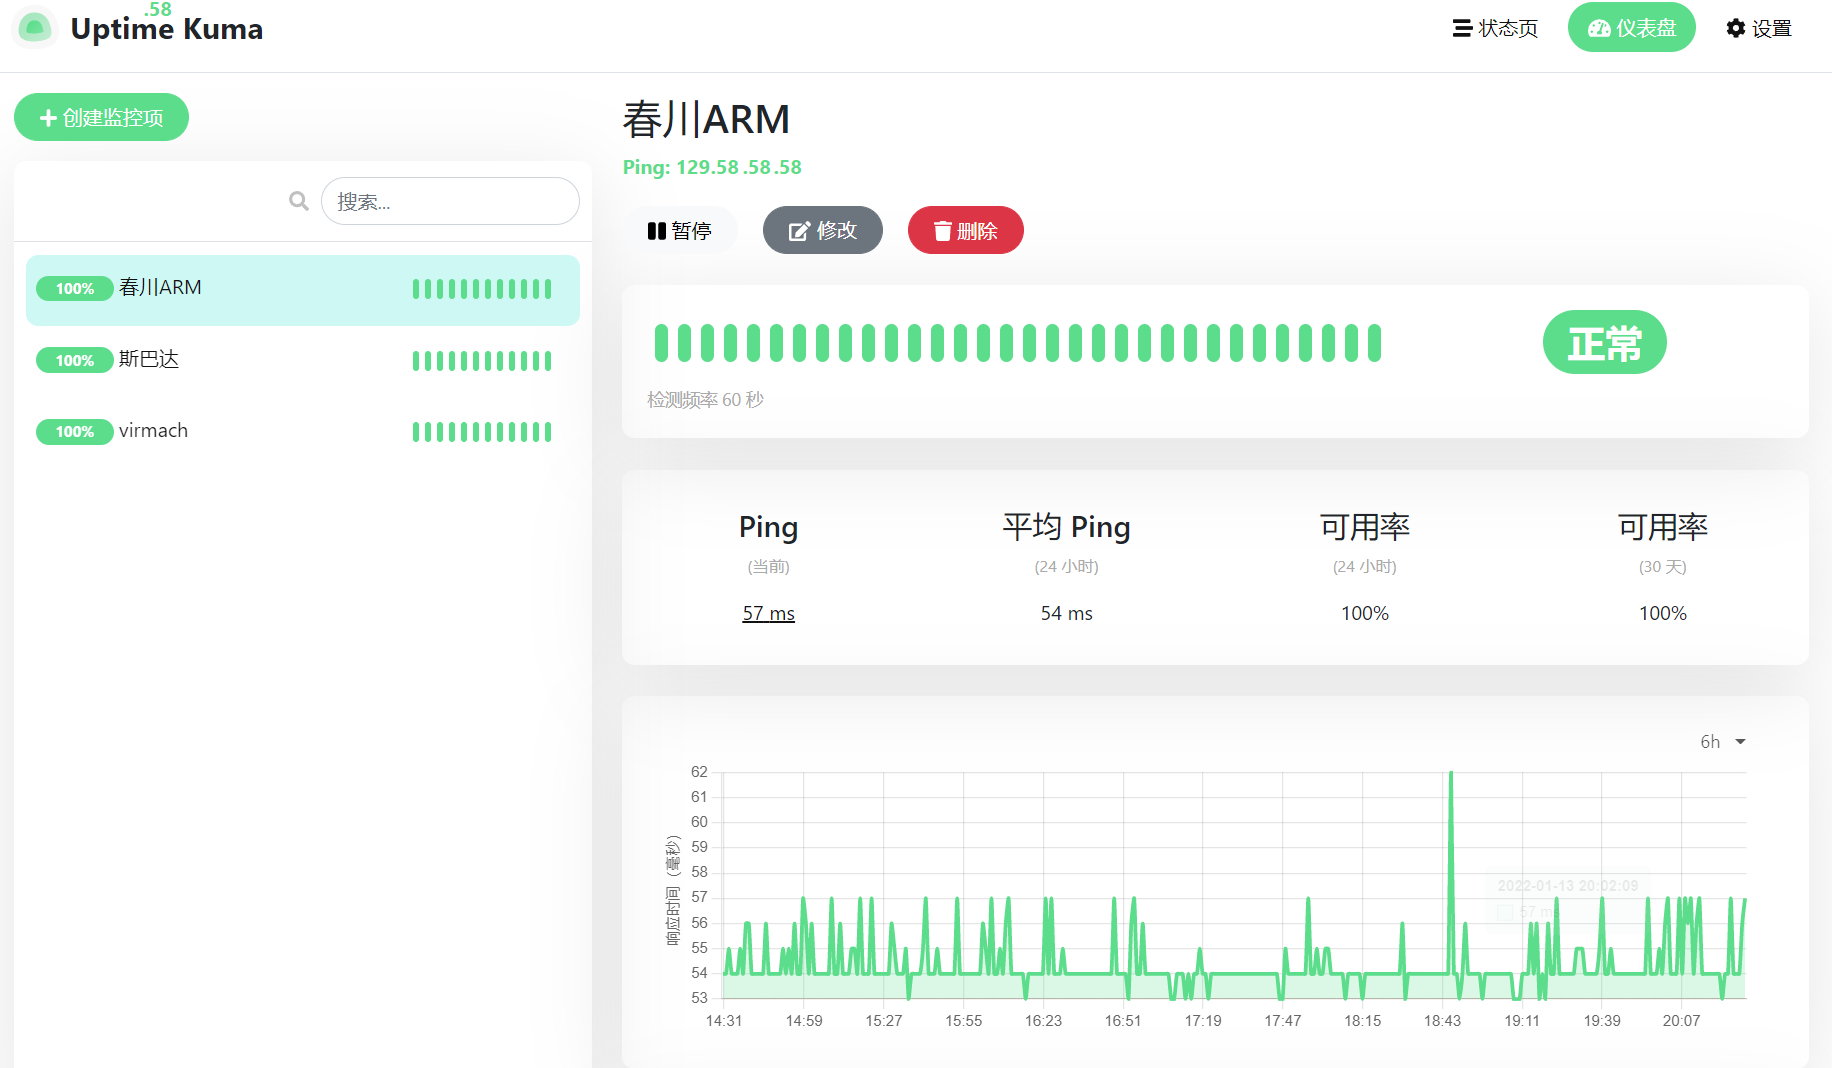Click the 创建监控项 add monitor button
The image size is (1832, 1068).
[x=101, y=117]
